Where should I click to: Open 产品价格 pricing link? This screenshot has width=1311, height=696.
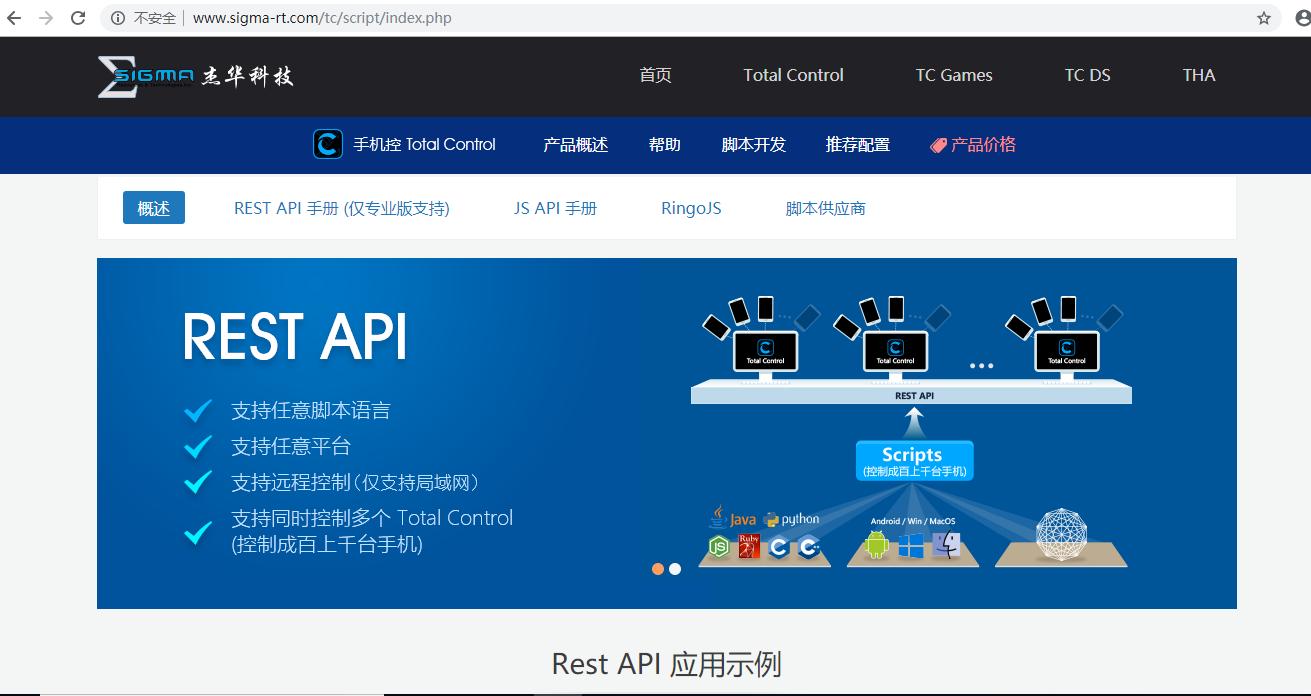click(983, 145)
